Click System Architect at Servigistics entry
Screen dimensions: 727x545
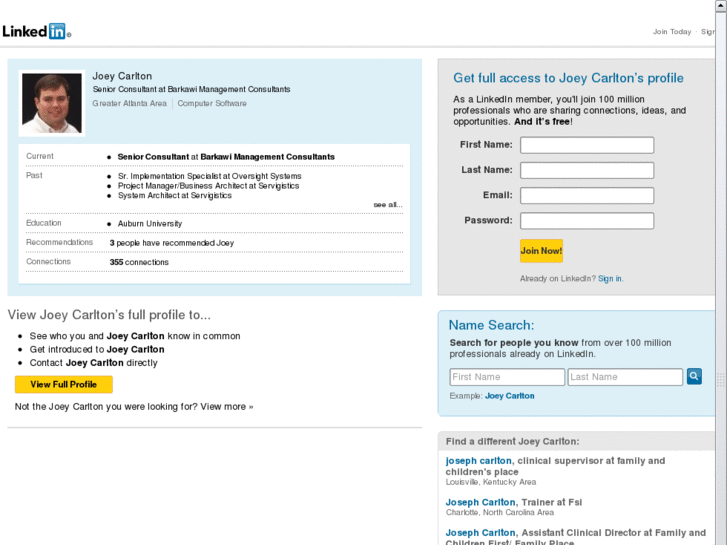[x=175, y=195]
